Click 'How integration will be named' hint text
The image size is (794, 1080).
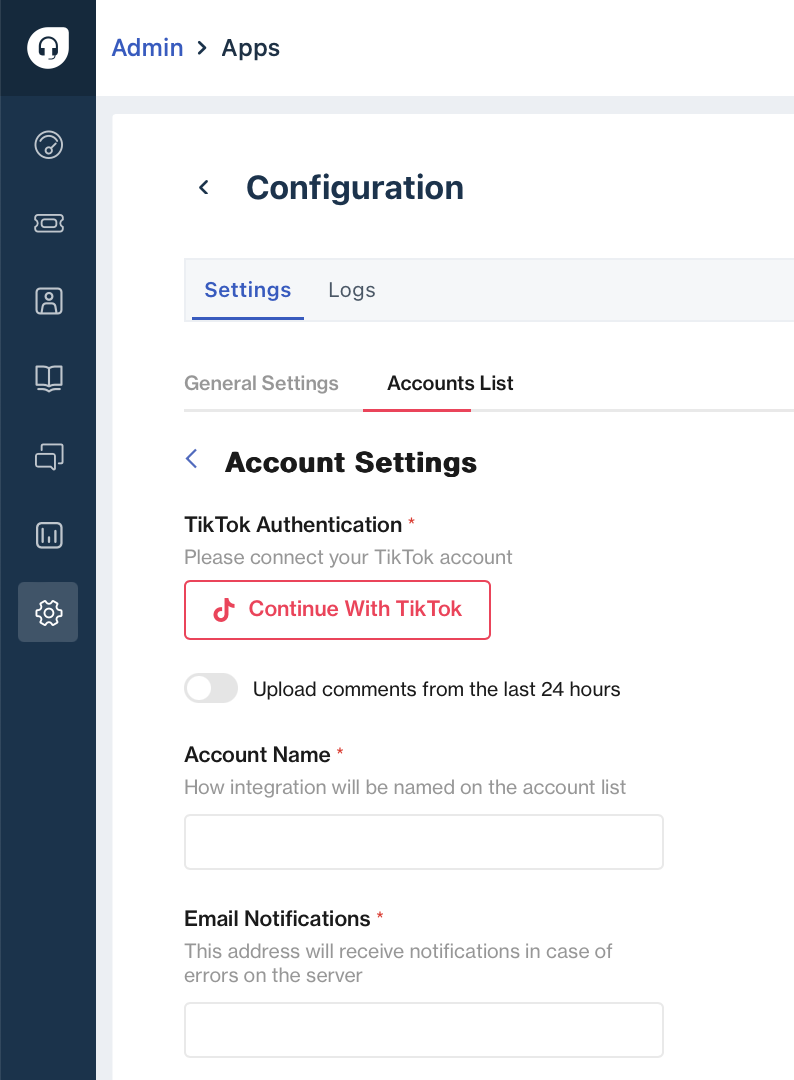click(x=405, y=787)
